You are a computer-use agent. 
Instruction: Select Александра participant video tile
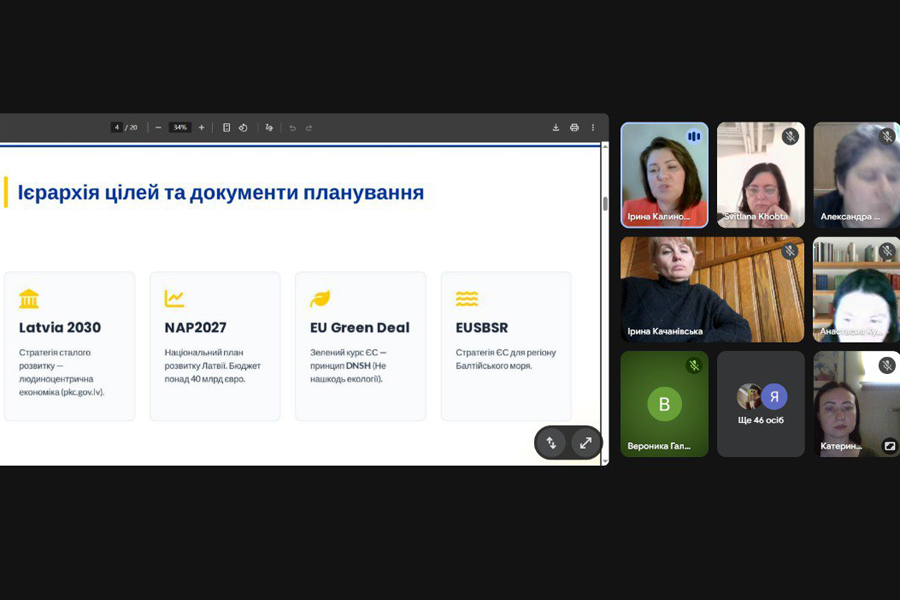click(856, 175)
